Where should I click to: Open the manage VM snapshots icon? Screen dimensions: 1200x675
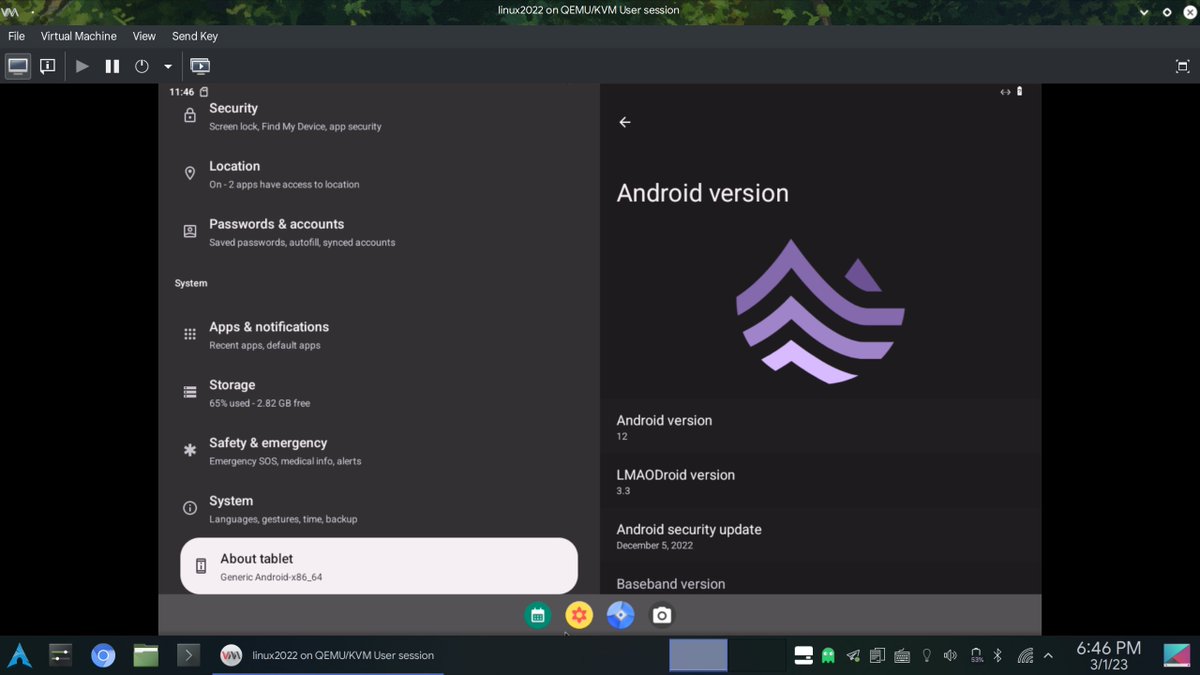click(x=200, y=66)
